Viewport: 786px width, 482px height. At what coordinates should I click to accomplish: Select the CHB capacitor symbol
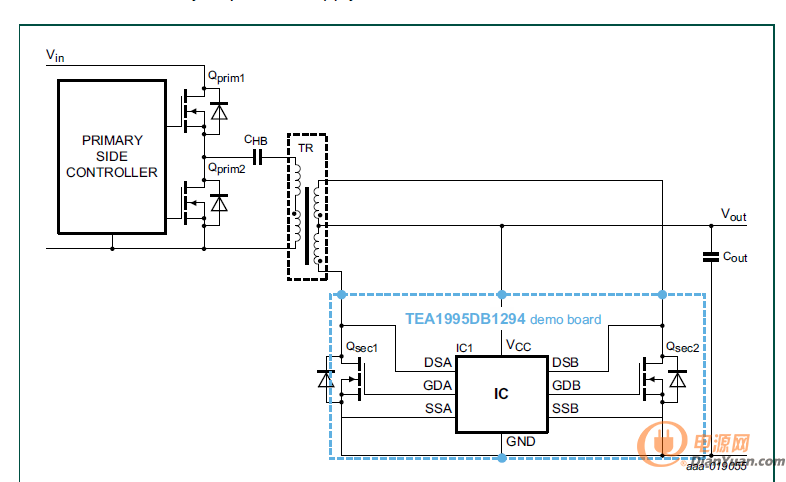click(x=258, y=157)
